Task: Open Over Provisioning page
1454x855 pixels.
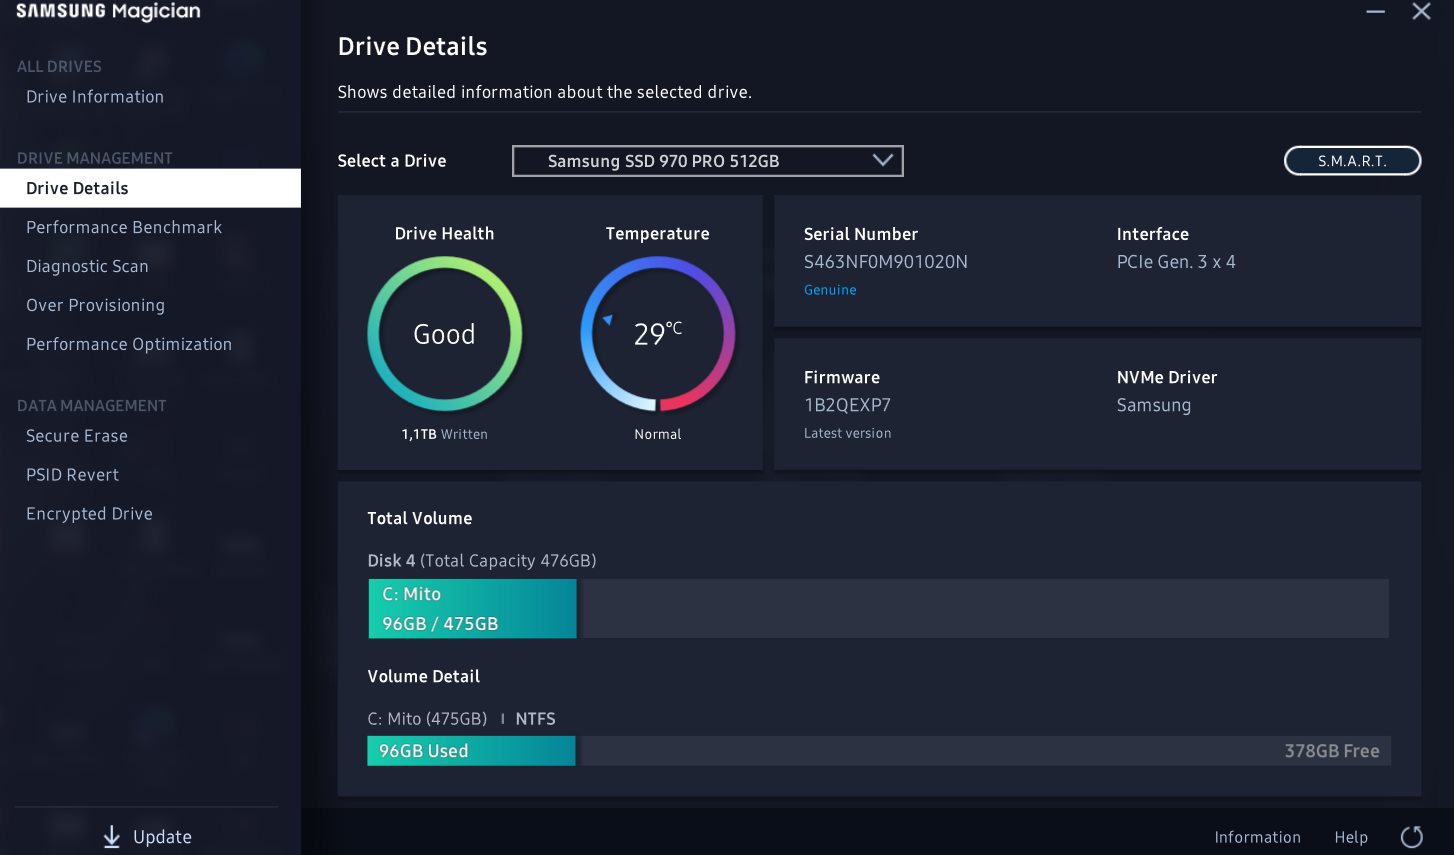Action: coord(95,305)
